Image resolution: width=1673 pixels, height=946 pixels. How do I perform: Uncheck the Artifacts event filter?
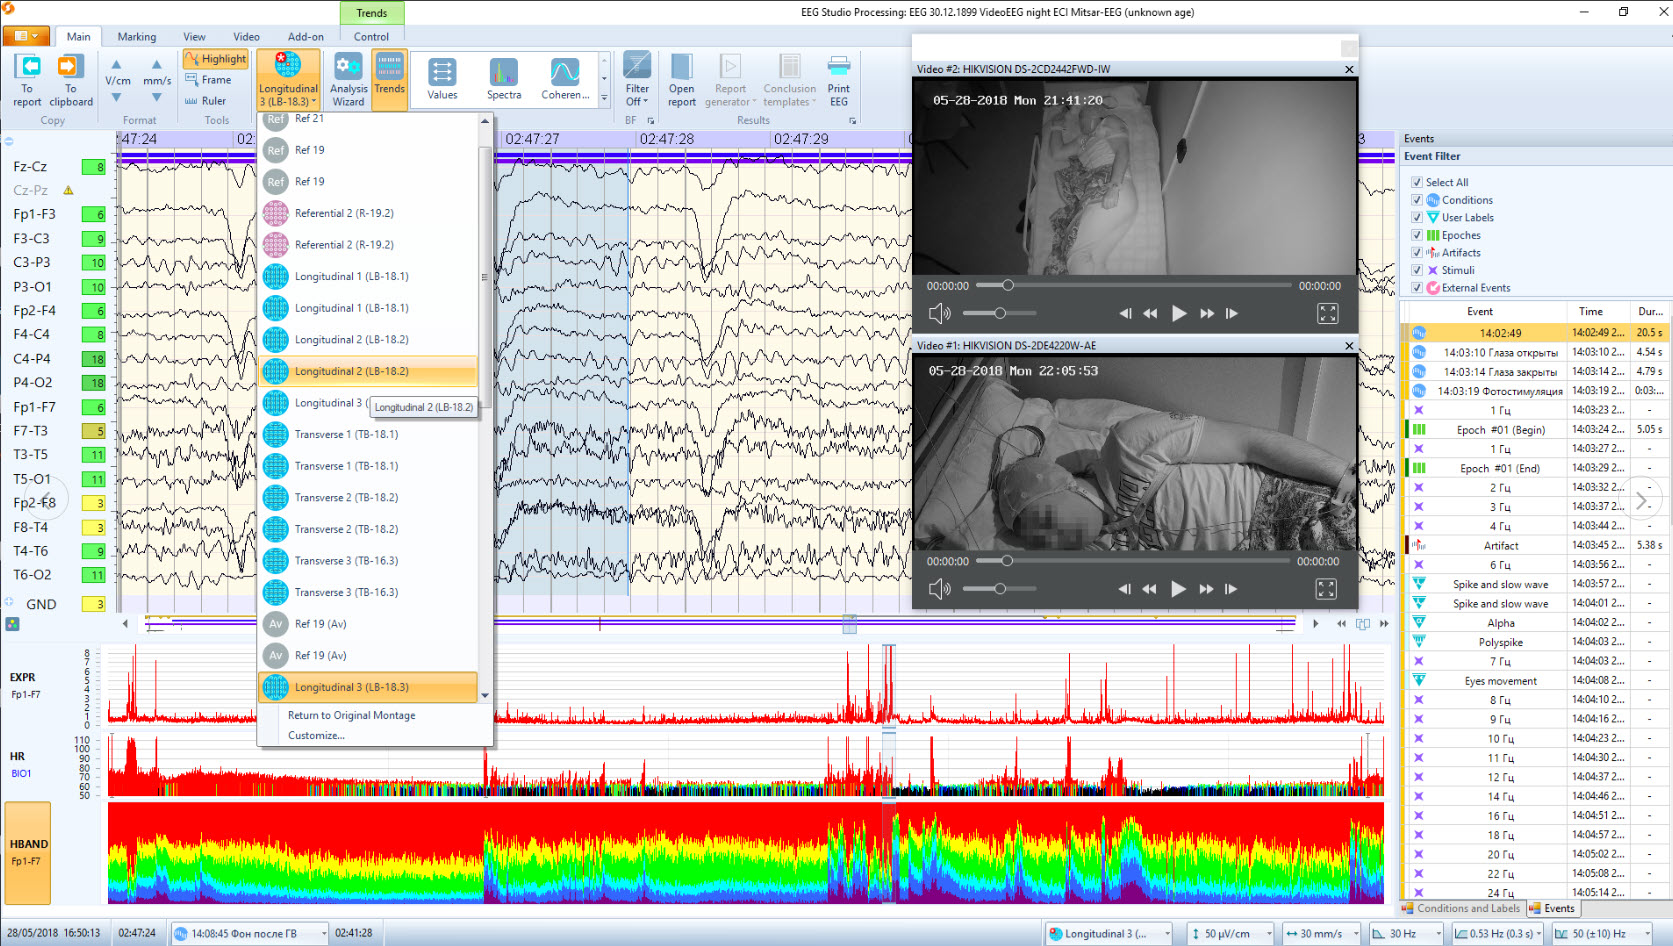point(1417,253)
